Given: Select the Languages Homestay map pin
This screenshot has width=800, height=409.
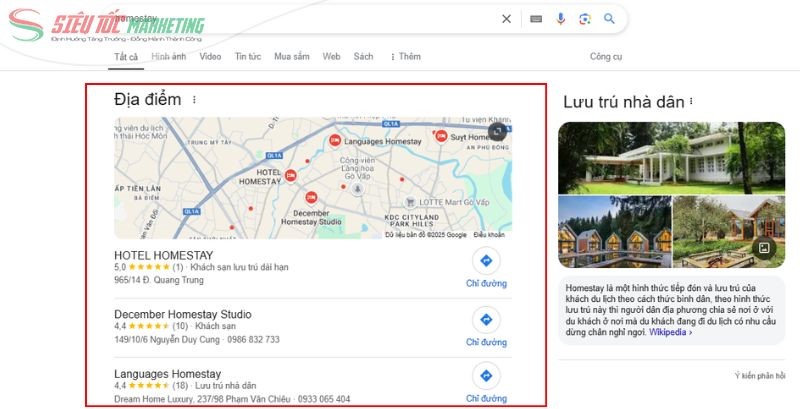Looking at the screenshot, I should click(335, 140).
